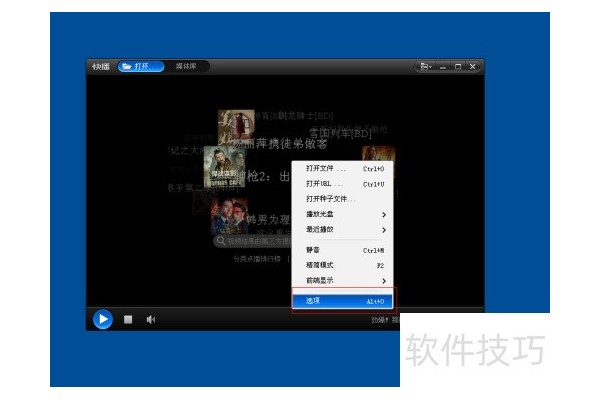Click the search field with magnifier

253,241
